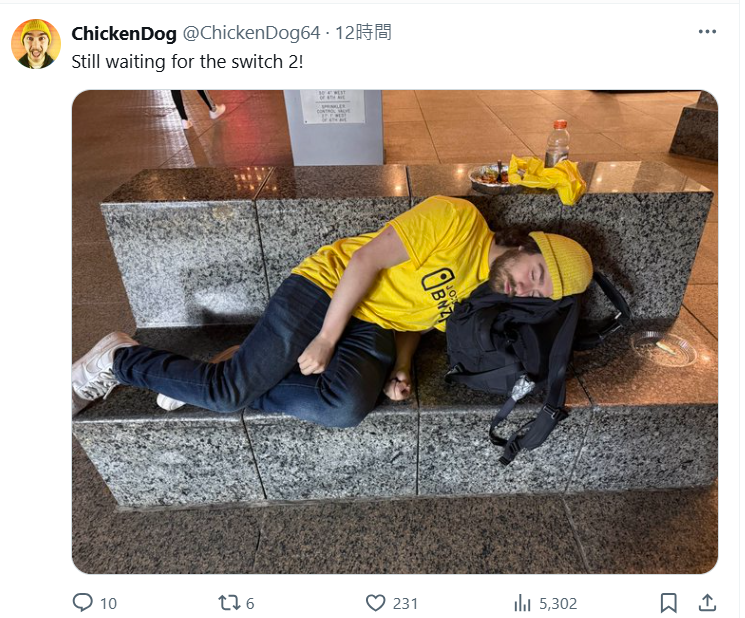The image size is (745, 618).
Task: Click the yellow beanie in the photo
Action: point(562,263)
